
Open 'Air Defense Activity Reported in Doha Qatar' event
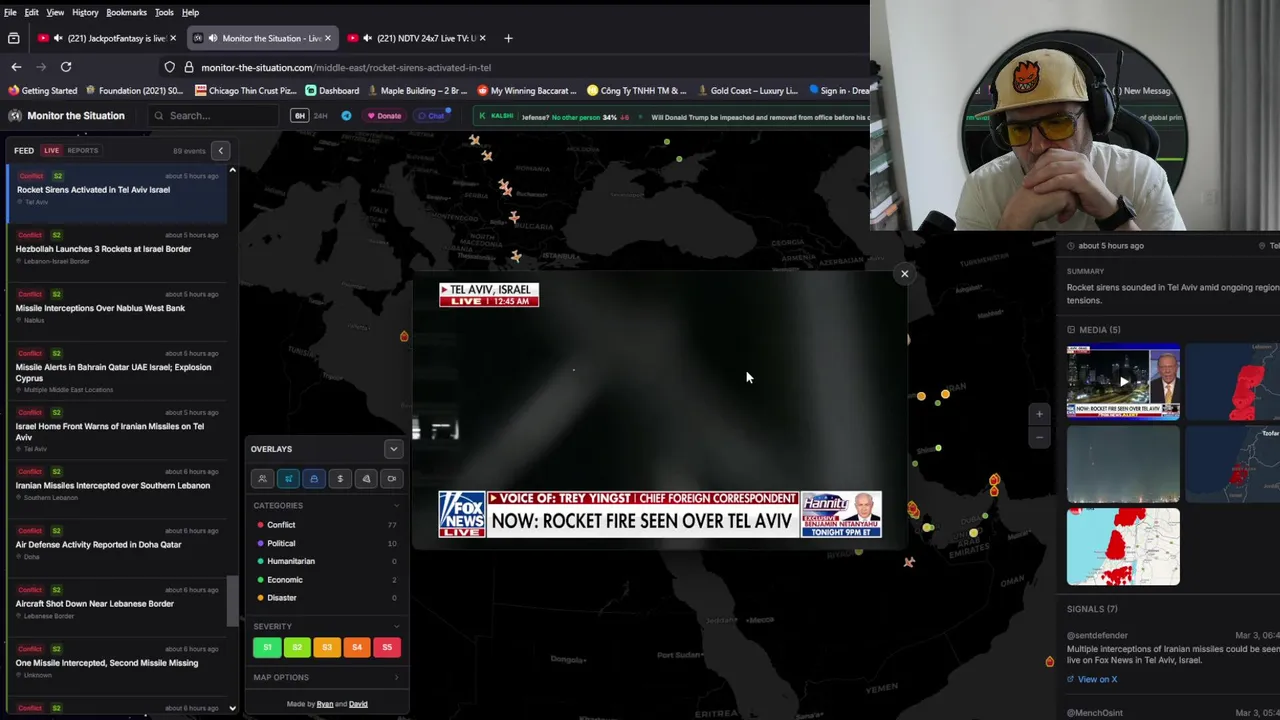click(x=117, y=544)
